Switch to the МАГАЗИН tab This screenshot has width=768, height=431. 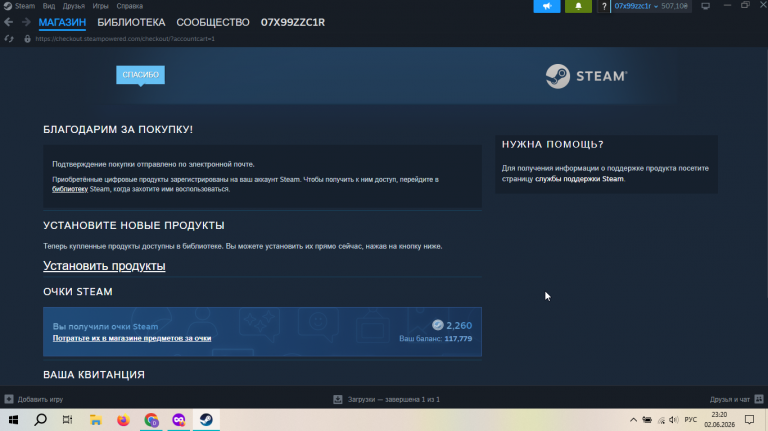pyautogui.click(x=62, y=23)
